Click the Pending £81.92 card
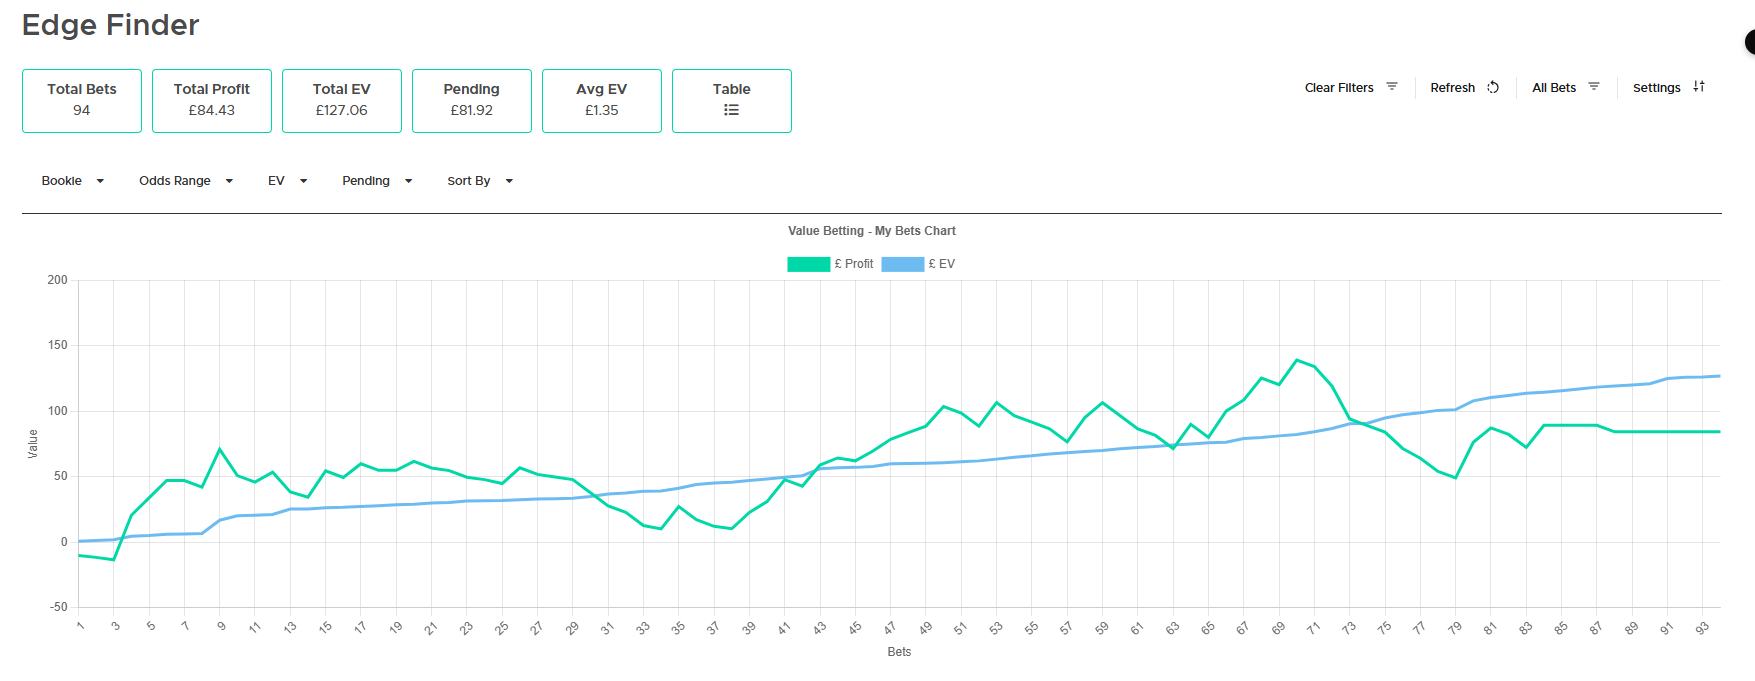1755x681 pixels. (x=472, y=100)
